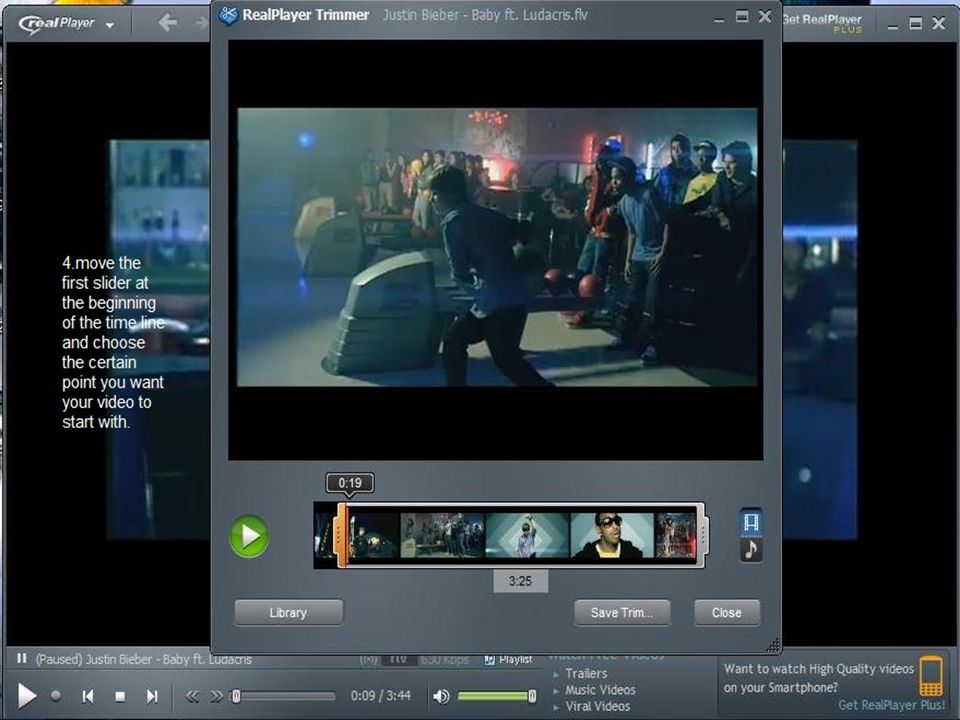
Task: Skip to the next clip in RealPlayer
Action: [x=152, y=696]
